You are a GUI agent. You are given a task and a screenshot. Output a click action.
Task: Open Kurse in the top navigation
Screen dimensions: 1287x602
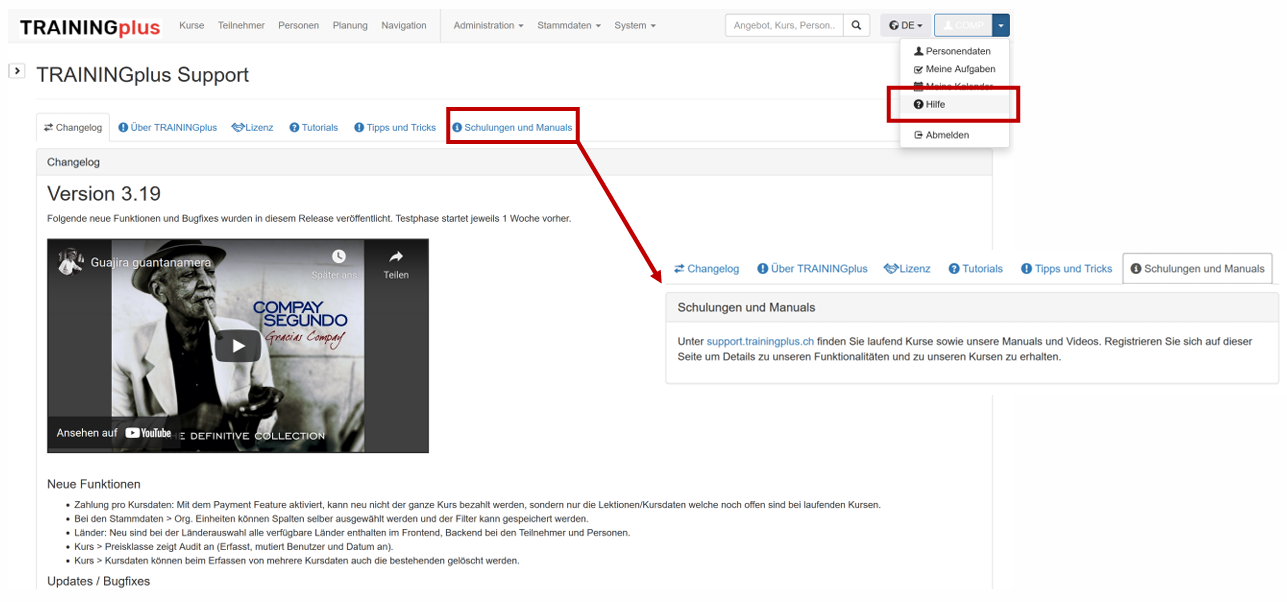click(x=192, y=26)
